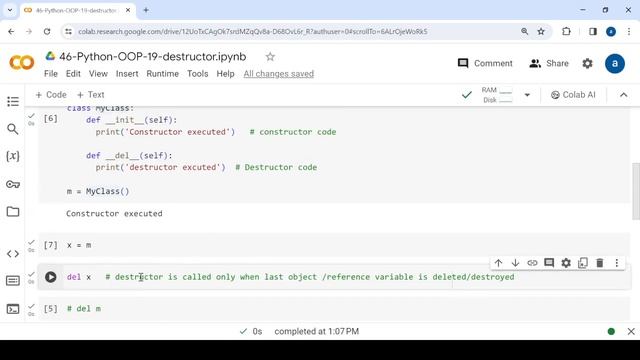Open Chrome three-dot menu
This screenshot has height=360, width=640.
[x=629, y=31]
